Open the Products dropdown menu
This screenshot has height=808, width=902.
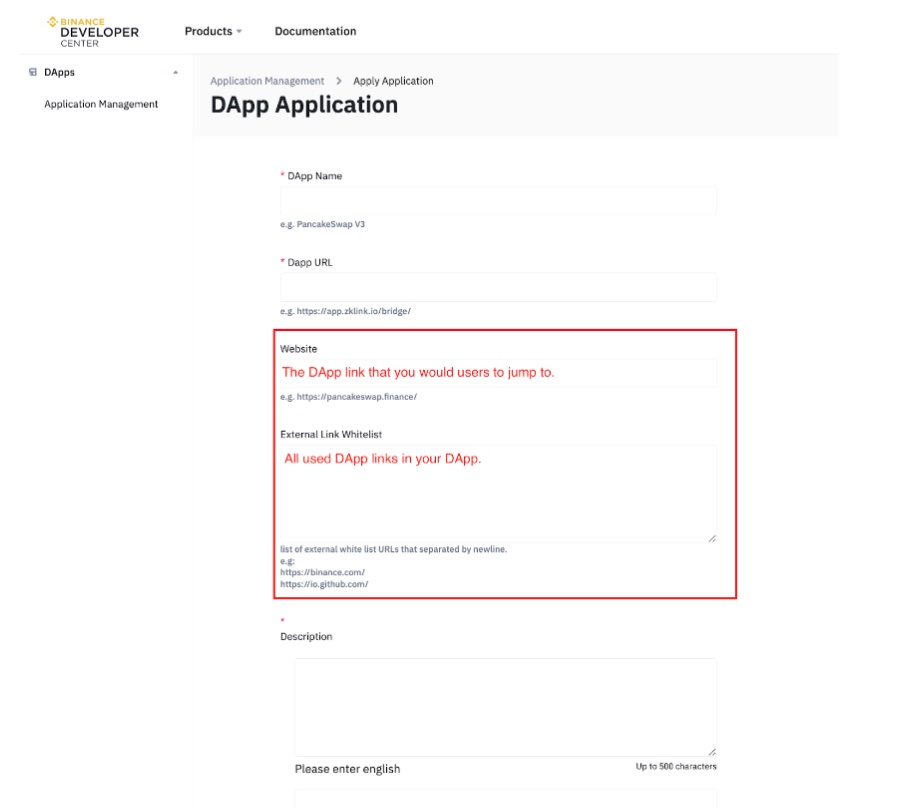(x=209, y=31)
